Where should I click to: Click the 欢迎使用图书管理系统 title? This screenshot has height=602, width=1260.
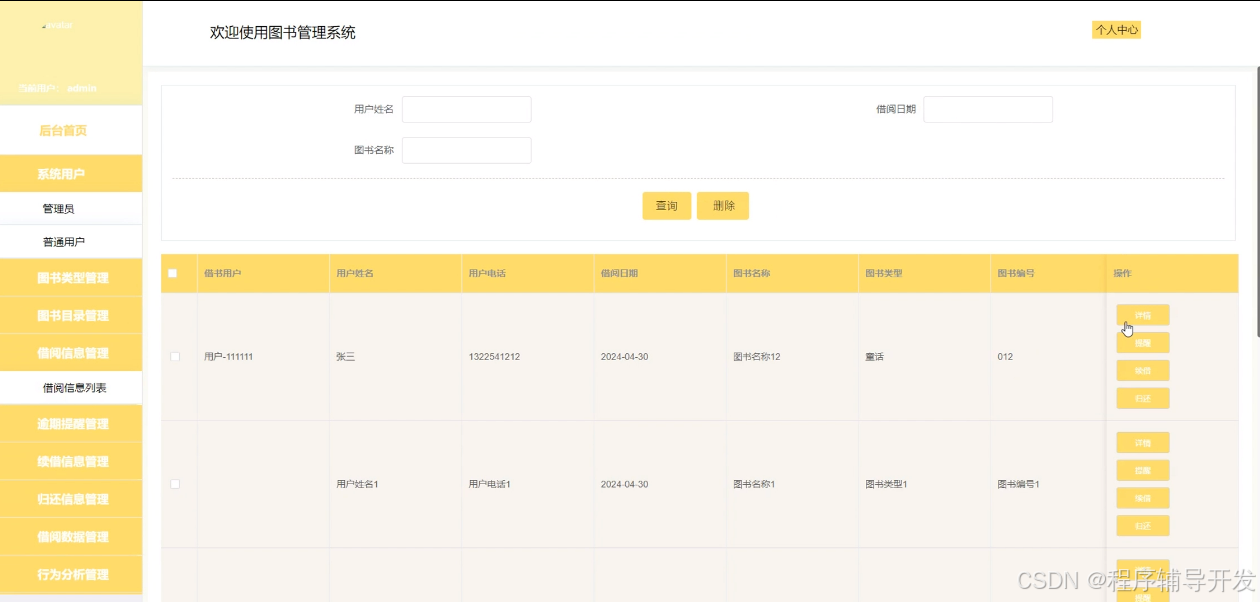pyautogui.click(x=282, y=32)
